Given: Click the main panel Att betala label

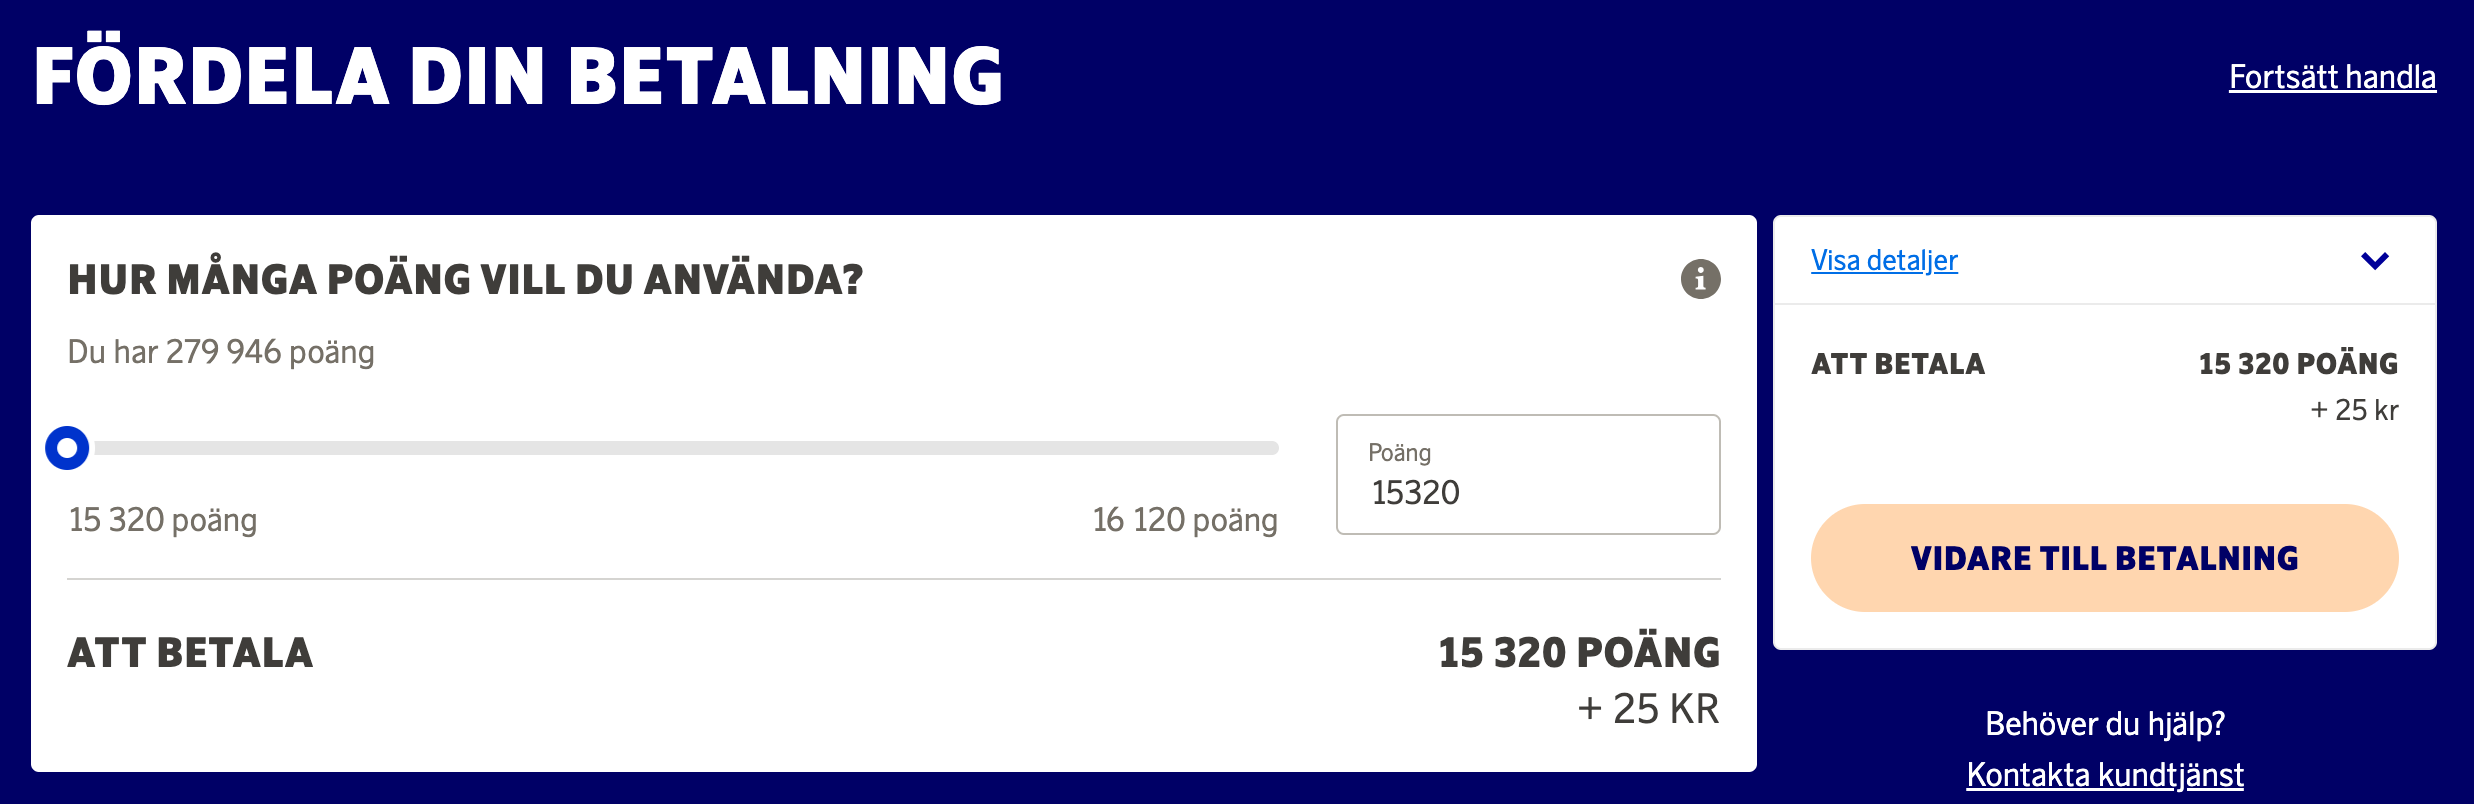Looking at the screenshot, I should 190,653.
